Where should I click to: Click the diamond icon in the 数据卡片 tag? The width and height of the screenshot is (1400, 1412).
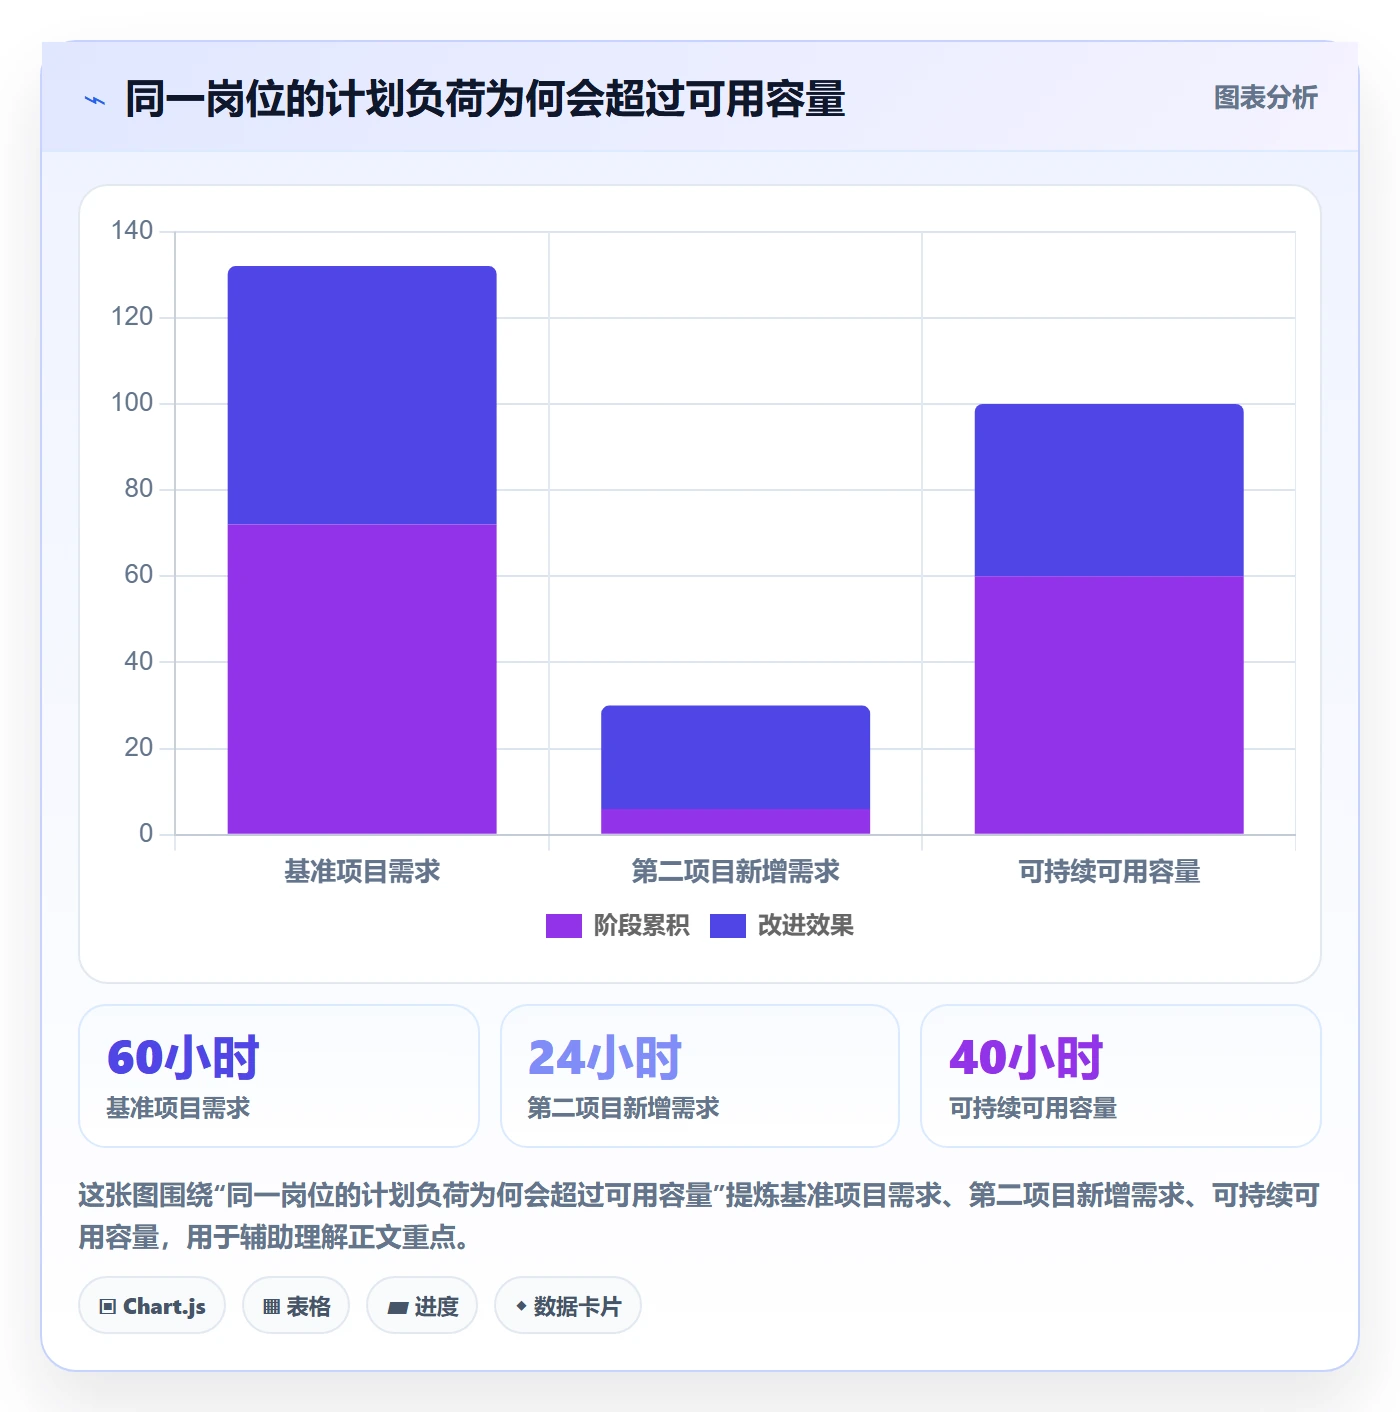pos(520,1306)
